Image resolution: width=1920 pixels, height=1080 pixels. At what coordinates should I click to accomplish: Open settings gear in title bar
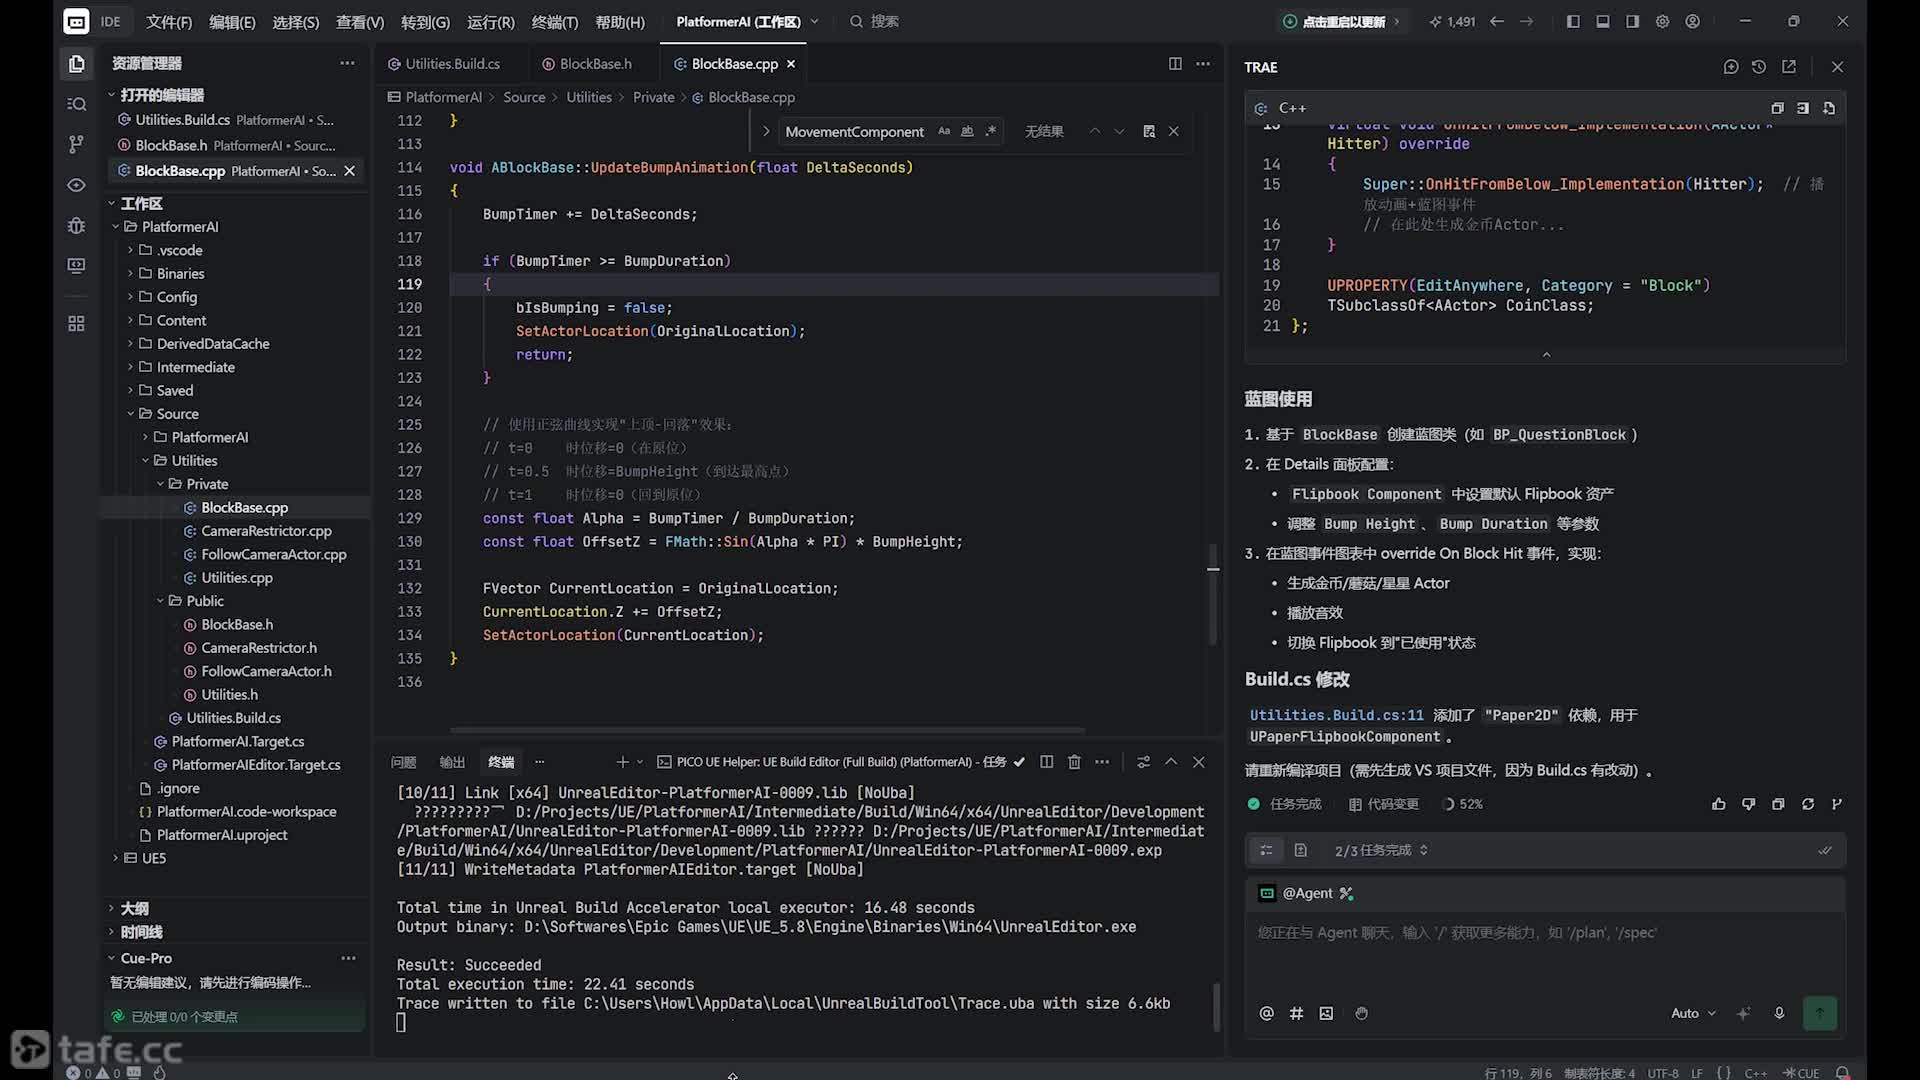tap(1662, 21)
